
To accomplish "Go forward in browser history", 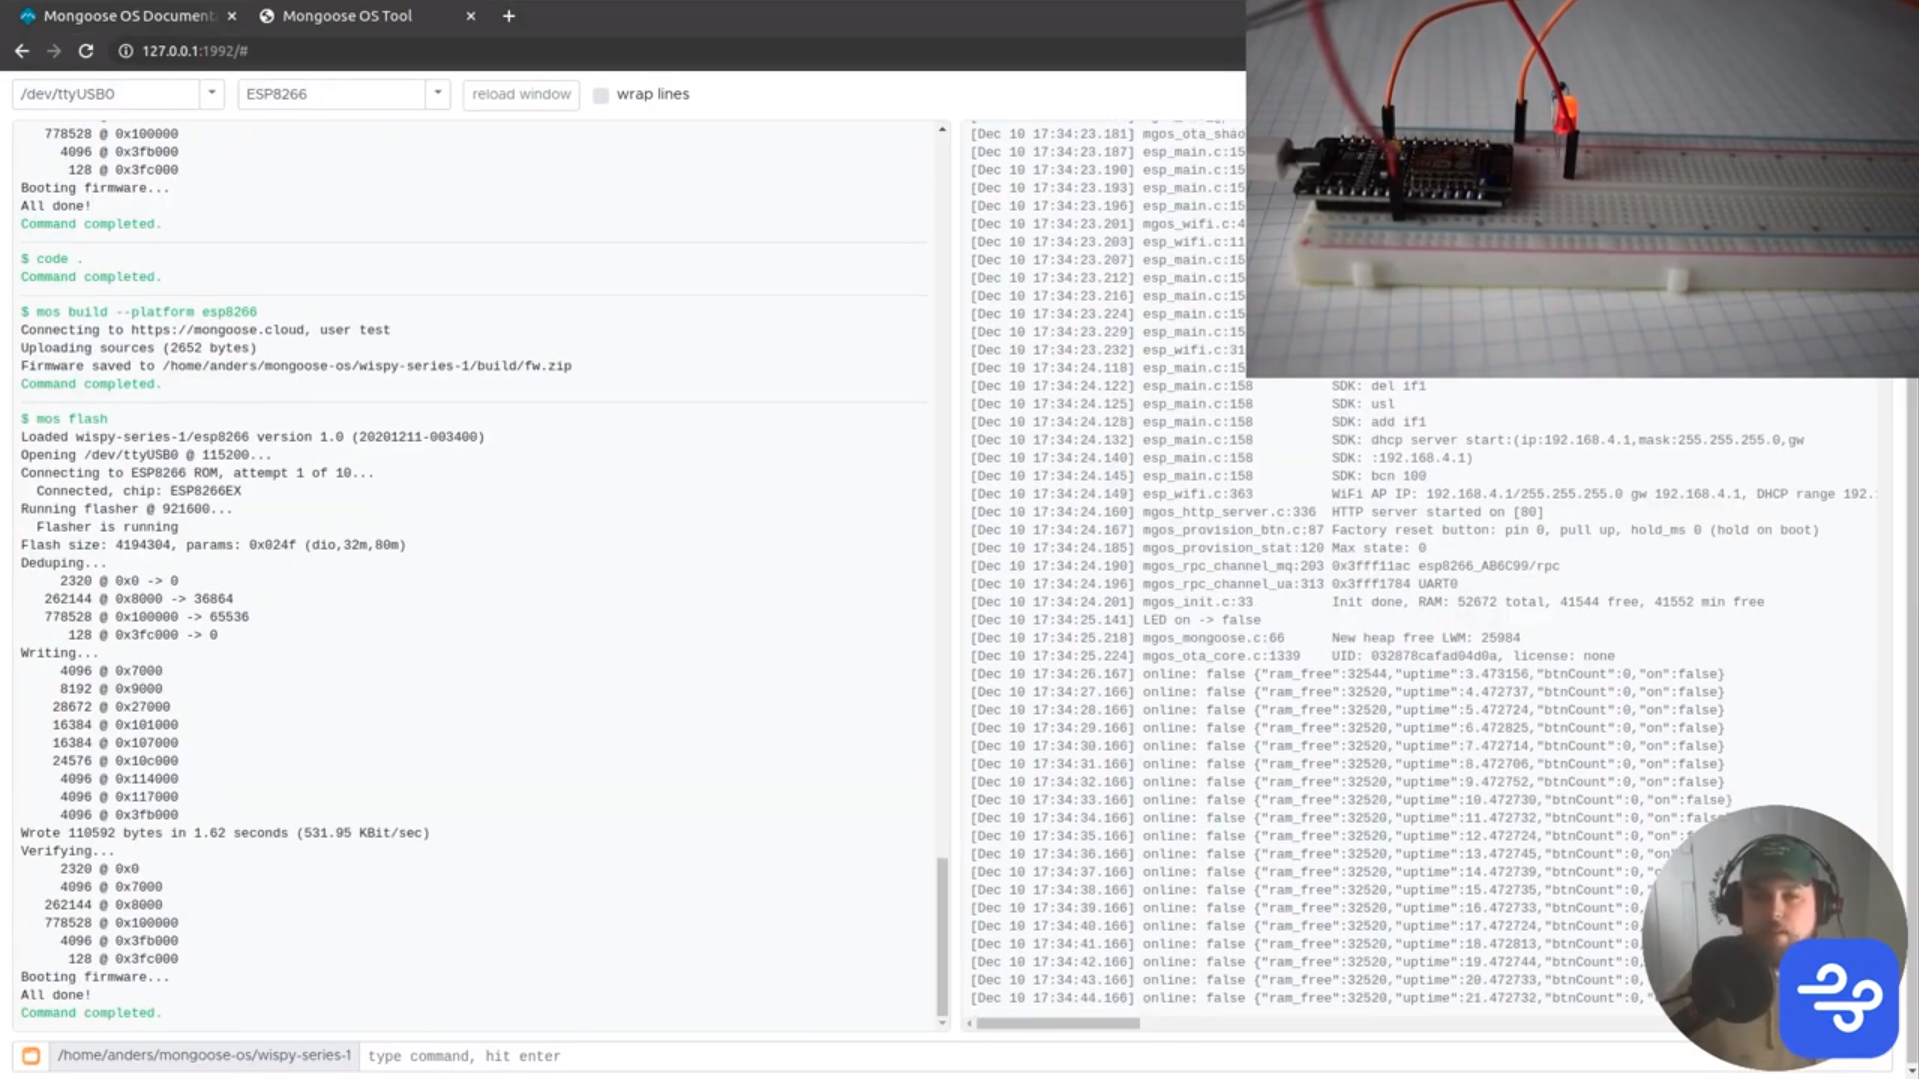I will tap(54, 51).
